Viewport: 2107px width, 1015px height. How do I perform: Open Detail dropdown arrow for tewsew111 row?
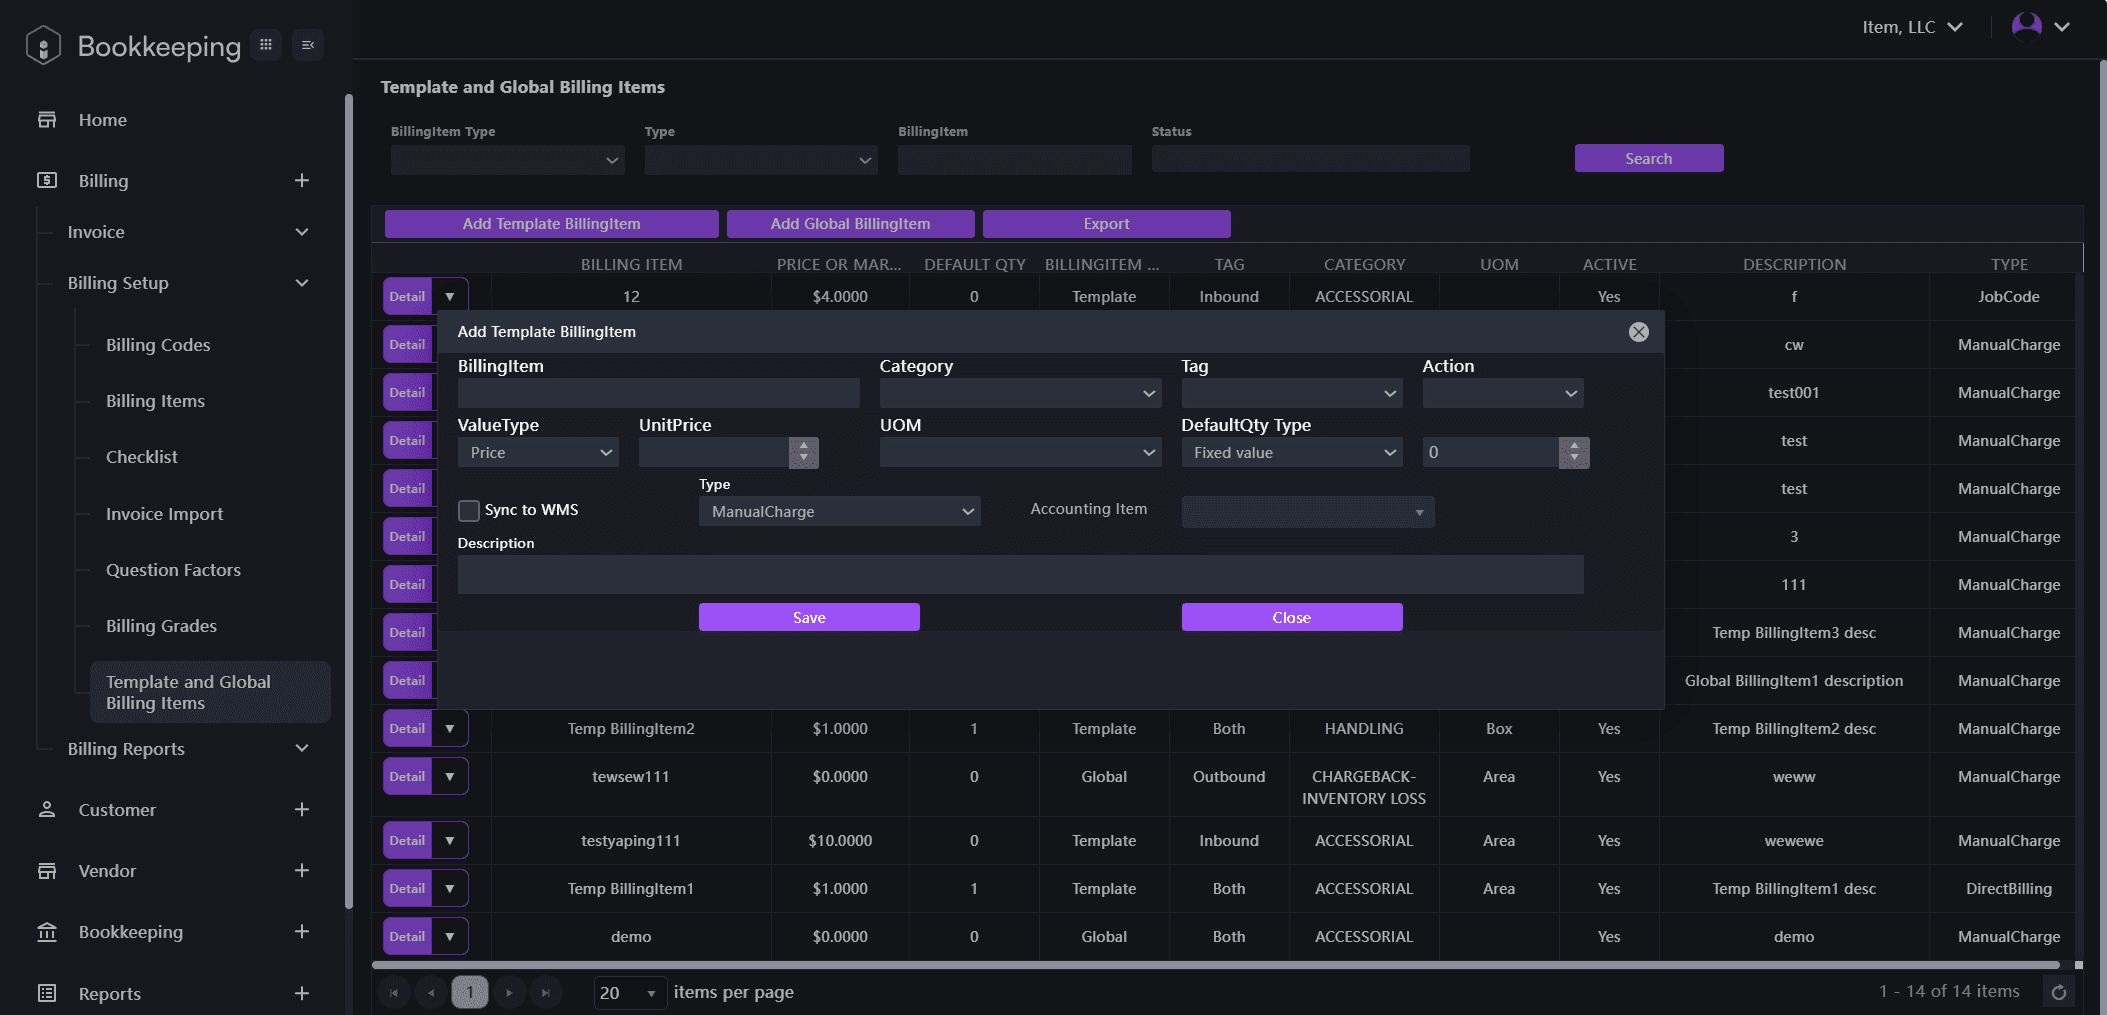pos(450,776)
